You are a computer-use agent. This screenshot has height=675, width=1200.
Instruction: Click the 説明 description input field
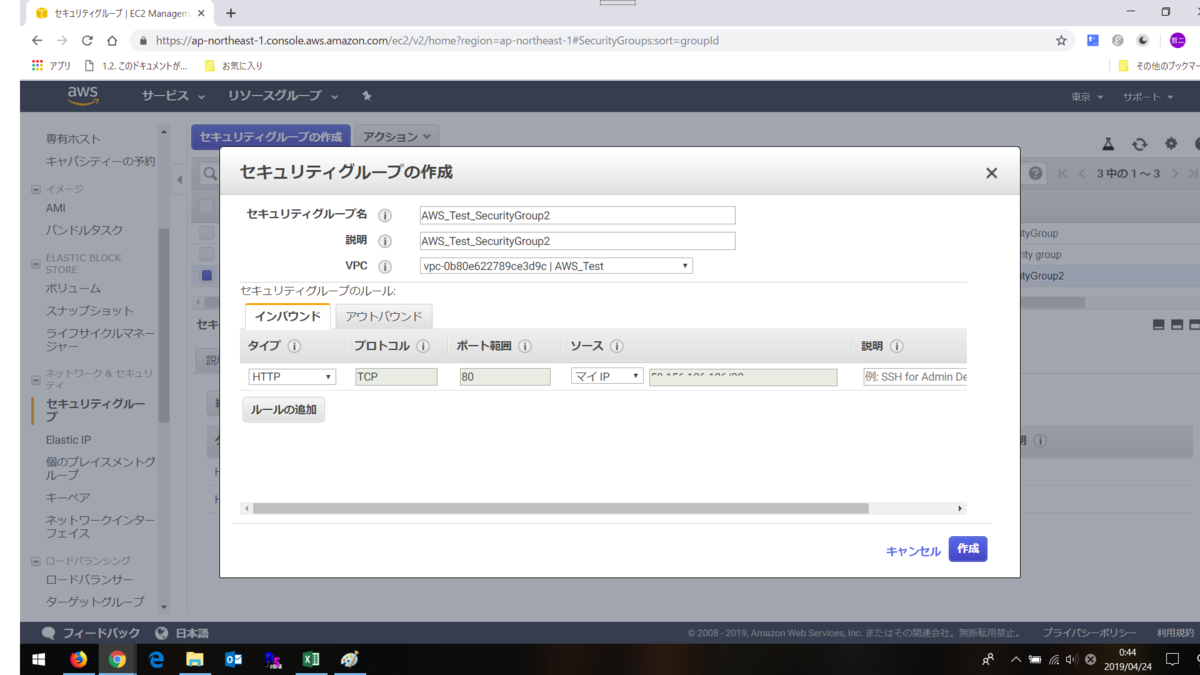pos(577,240)
